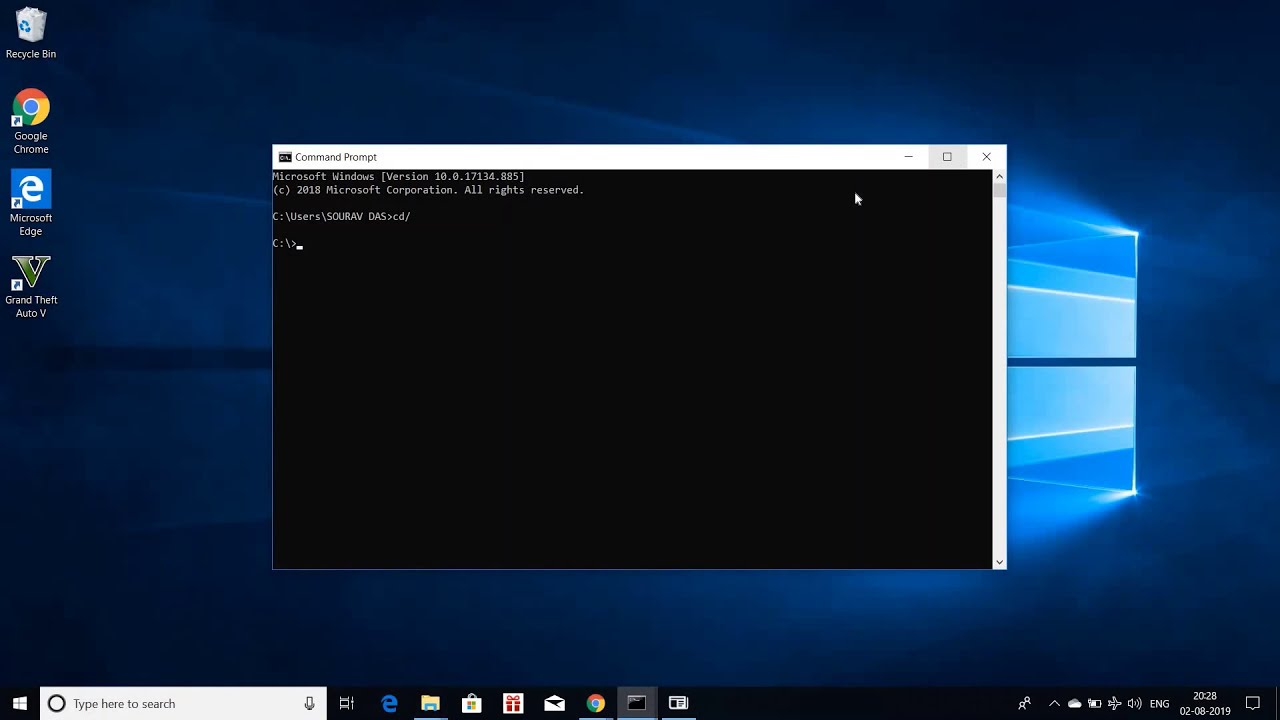Launch Google Chrome from the taskbar

(595, 703)
